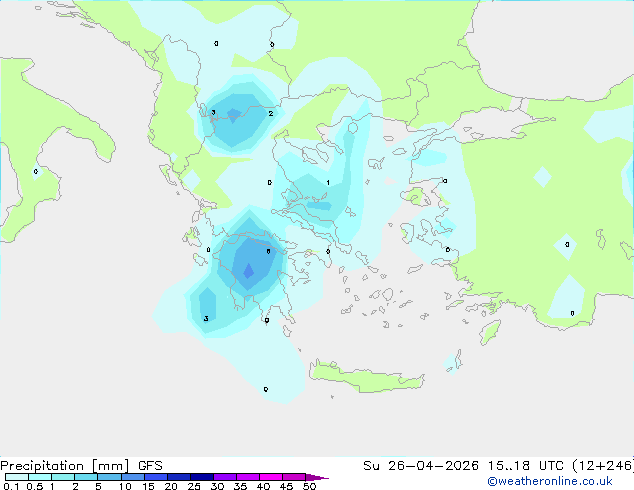Click the 0.5–1 mm legend color box

tap(40, 477)
